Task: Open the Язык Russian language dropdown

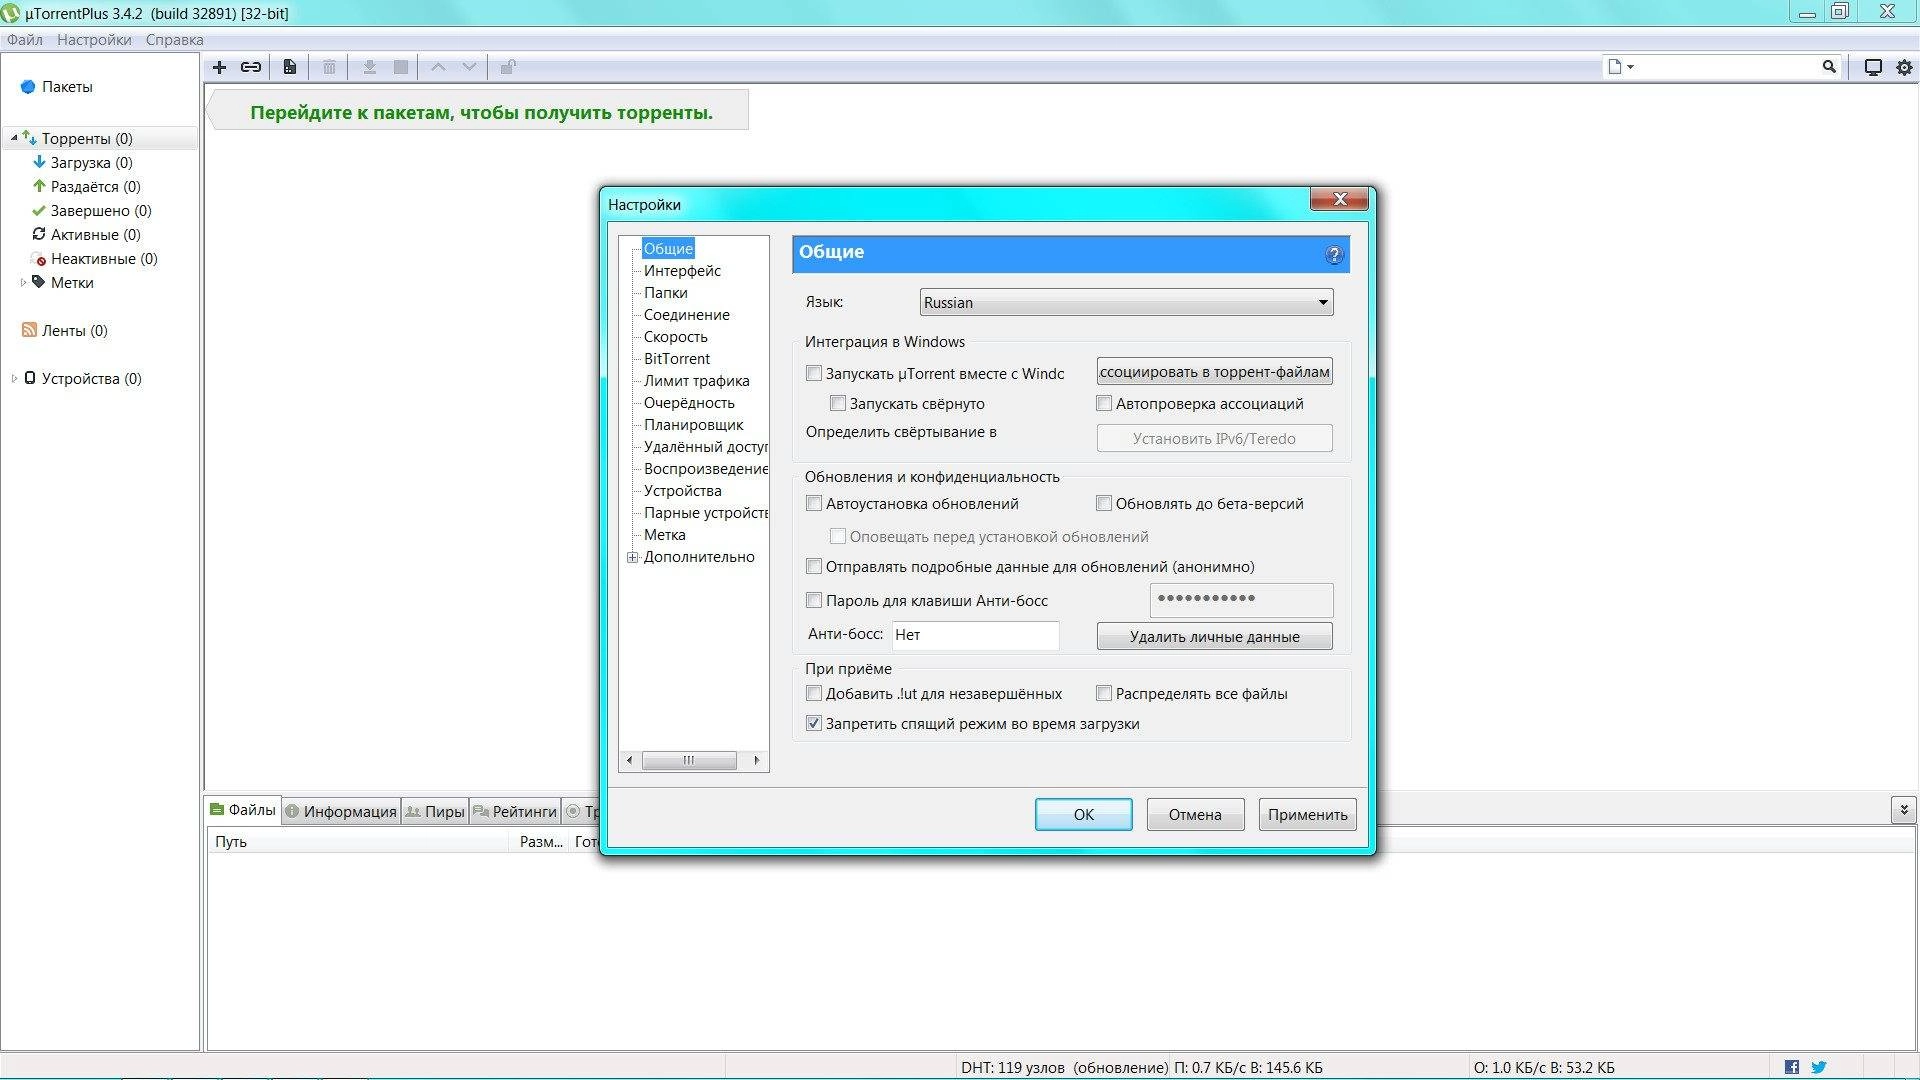Action: (1126, 302)
